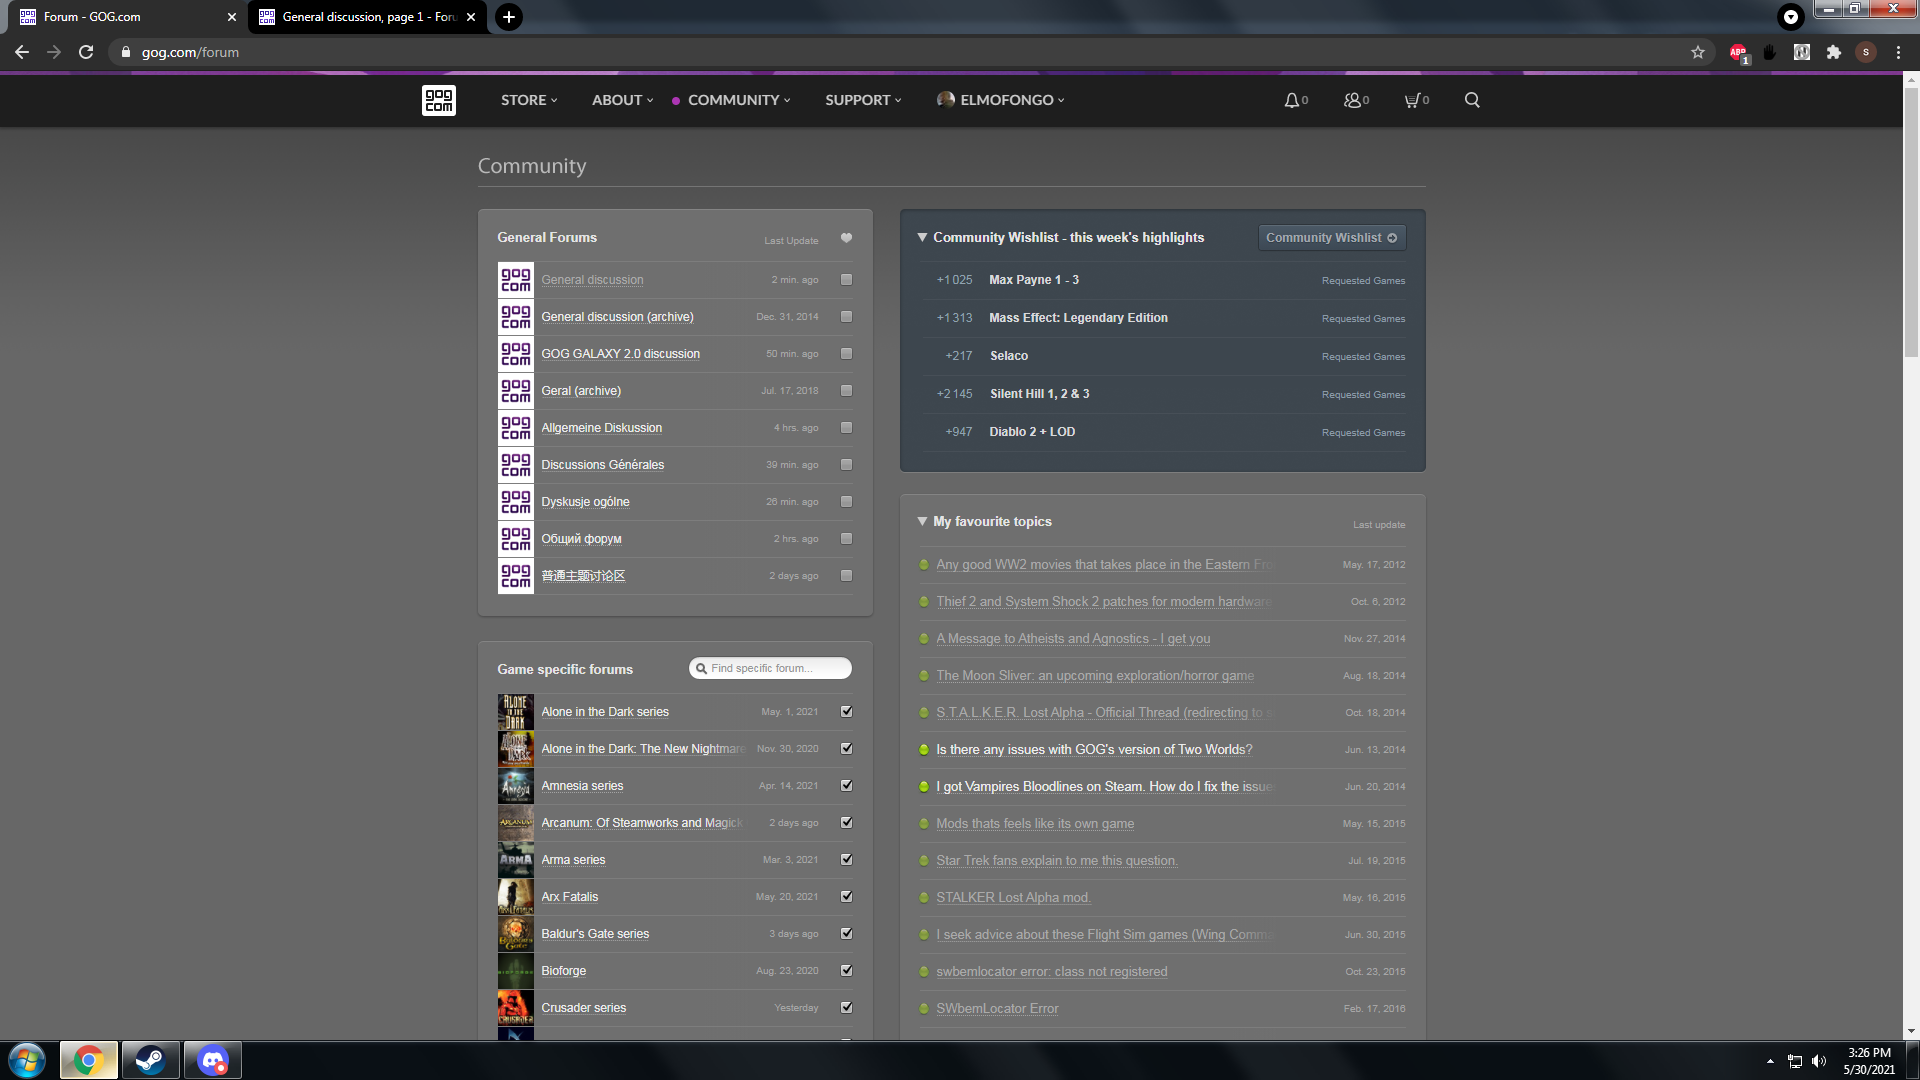Click the Community Wishlist button
Image resolution: width=1920 pixels, height=1080 pixels.
(x=1331, y=238)
